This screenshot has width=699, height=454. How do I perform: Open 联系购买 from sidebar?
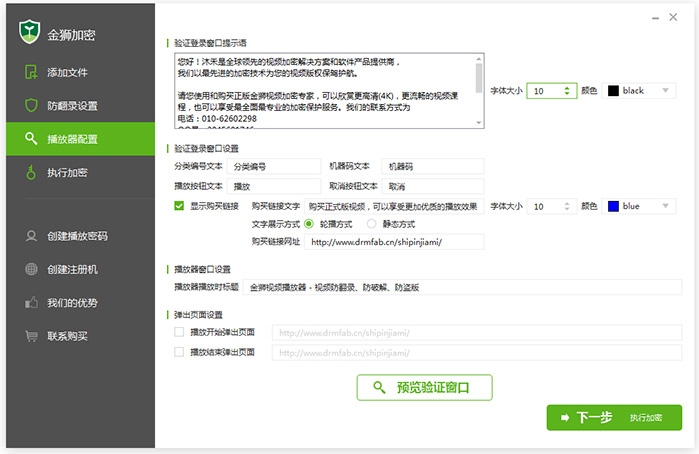point(81,336)
